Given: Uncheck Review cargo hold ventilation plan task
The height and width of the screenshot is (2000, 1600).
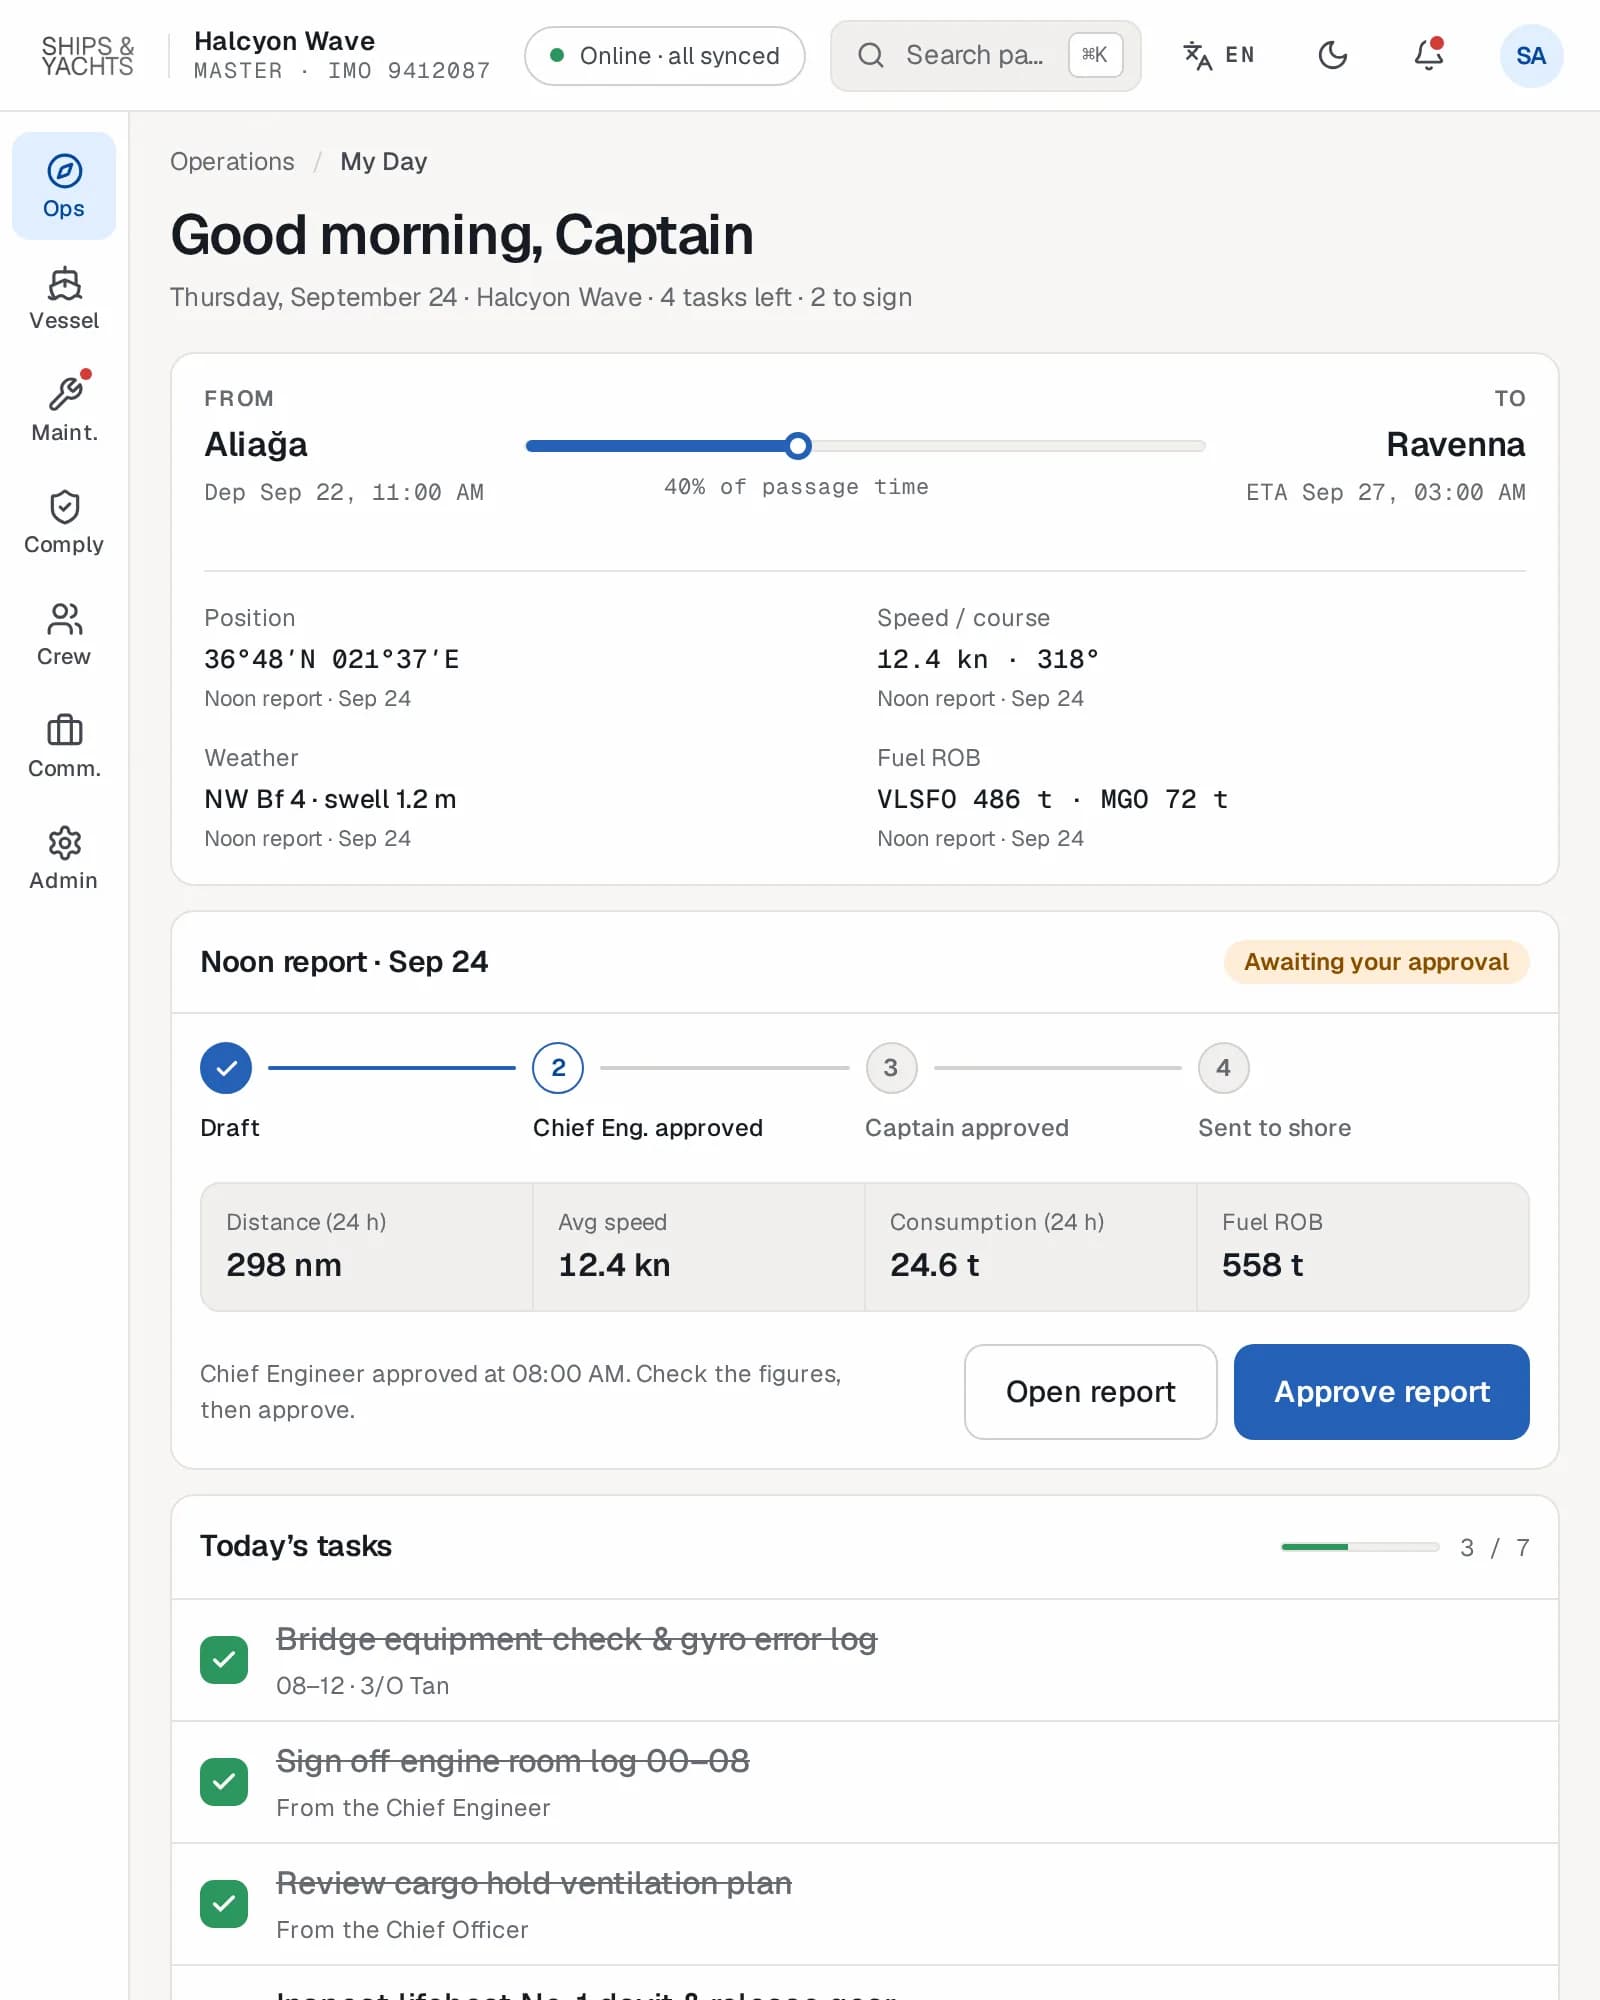Looking at the screenshot, I should pos(224,1904).
